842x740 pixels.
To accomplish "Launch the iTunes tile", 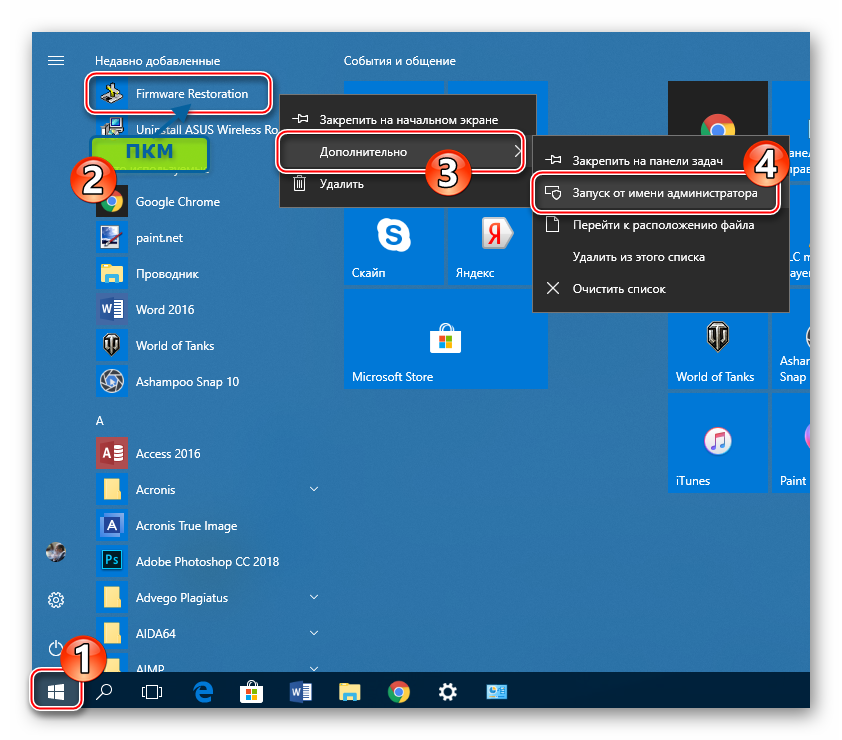I will tap(718, 443).
